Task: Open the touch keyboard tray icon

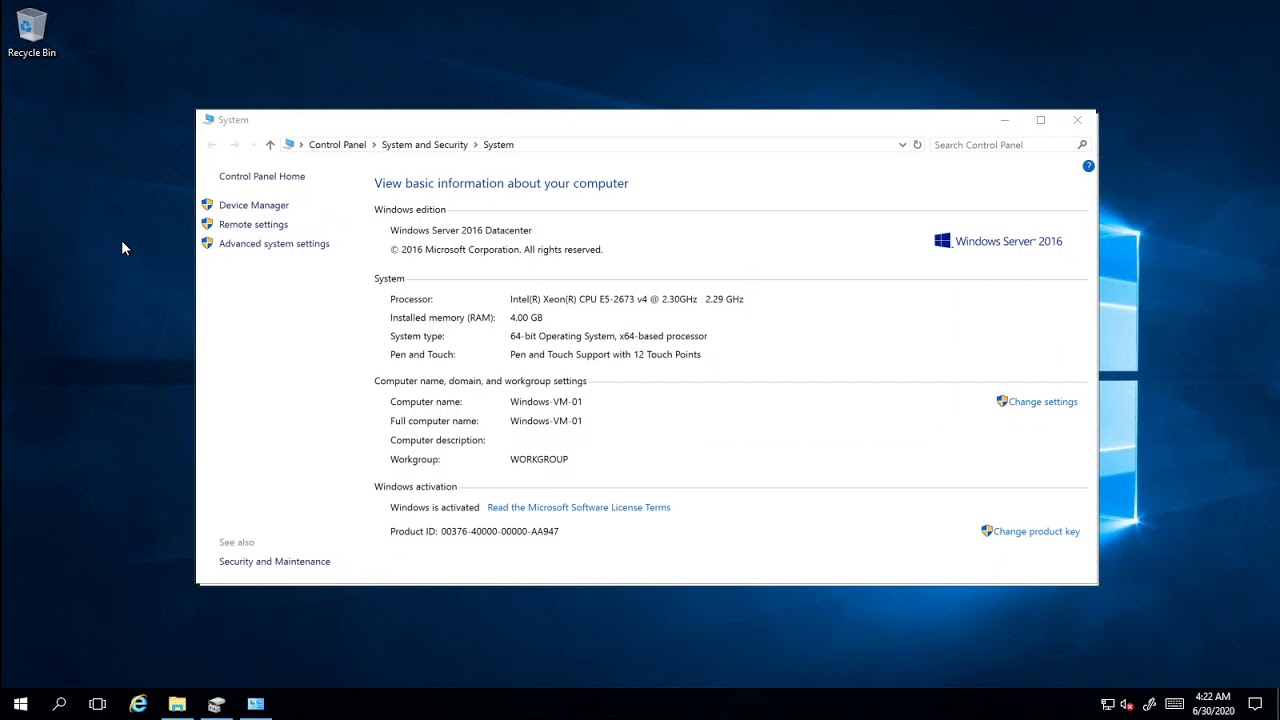Action: point(1174,704)
